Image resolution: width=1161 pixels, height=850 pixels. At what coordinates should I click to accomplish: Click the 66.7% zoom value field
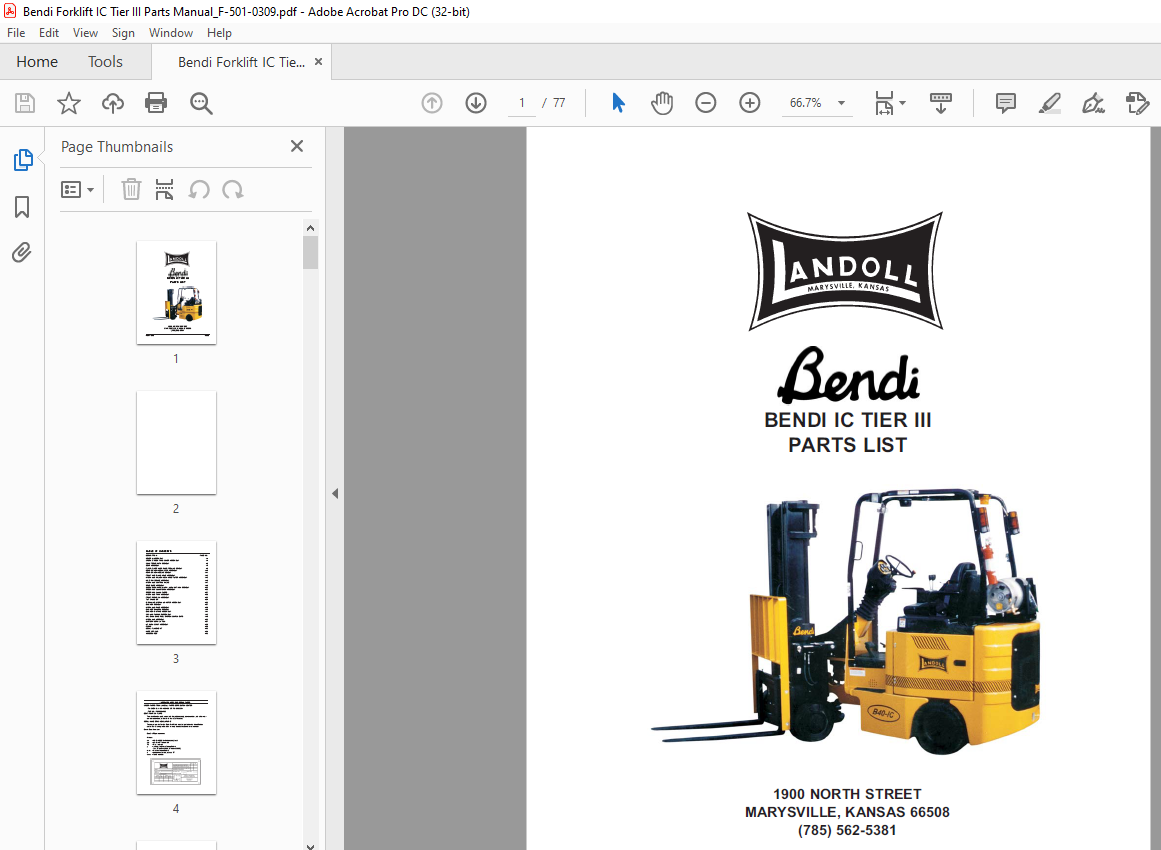(x=806, y=103)
